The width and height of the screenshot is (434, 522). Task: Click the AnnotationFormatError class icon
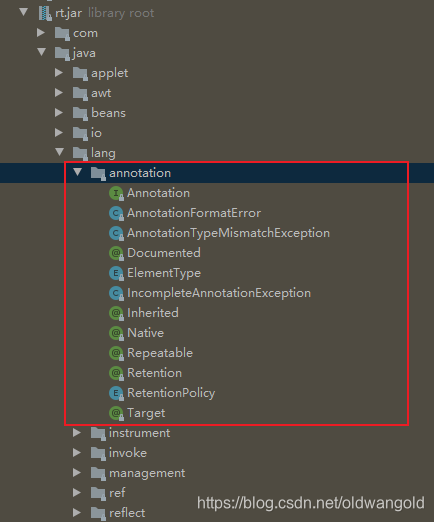(x=116, y=213)
